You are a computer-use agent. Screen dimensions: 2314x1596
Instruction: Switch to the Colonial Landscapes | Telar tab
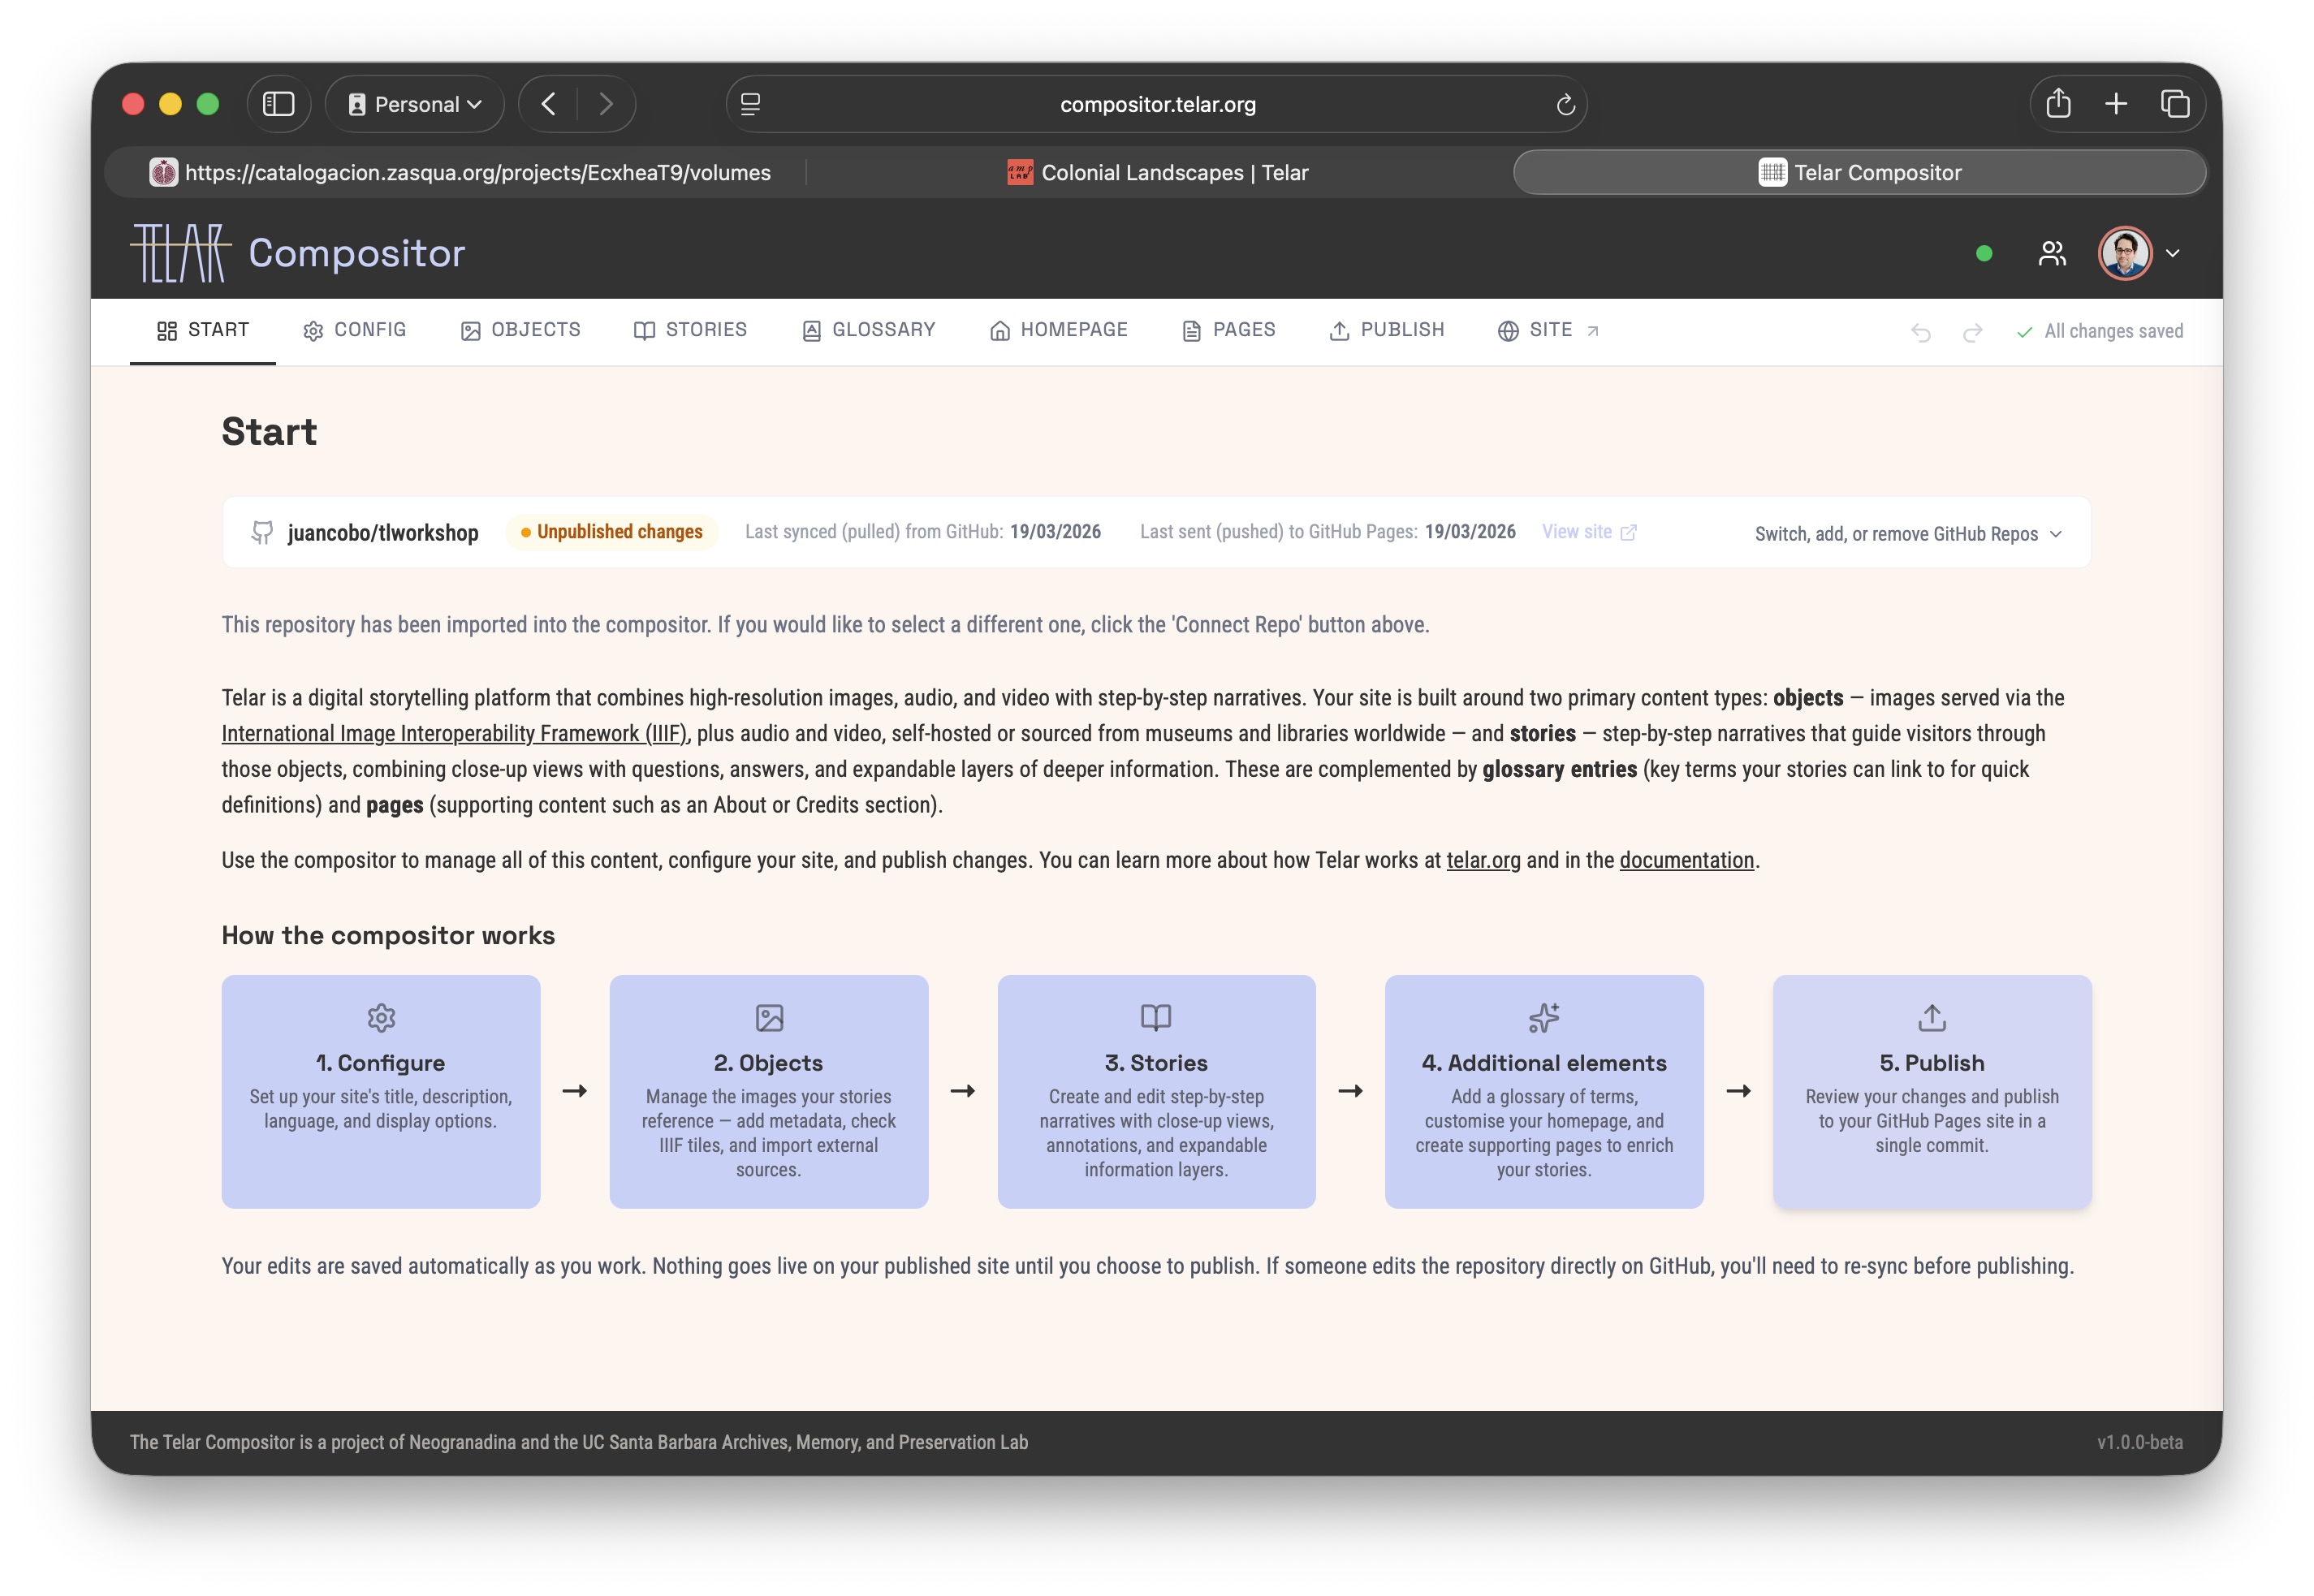pos(1158,173)
